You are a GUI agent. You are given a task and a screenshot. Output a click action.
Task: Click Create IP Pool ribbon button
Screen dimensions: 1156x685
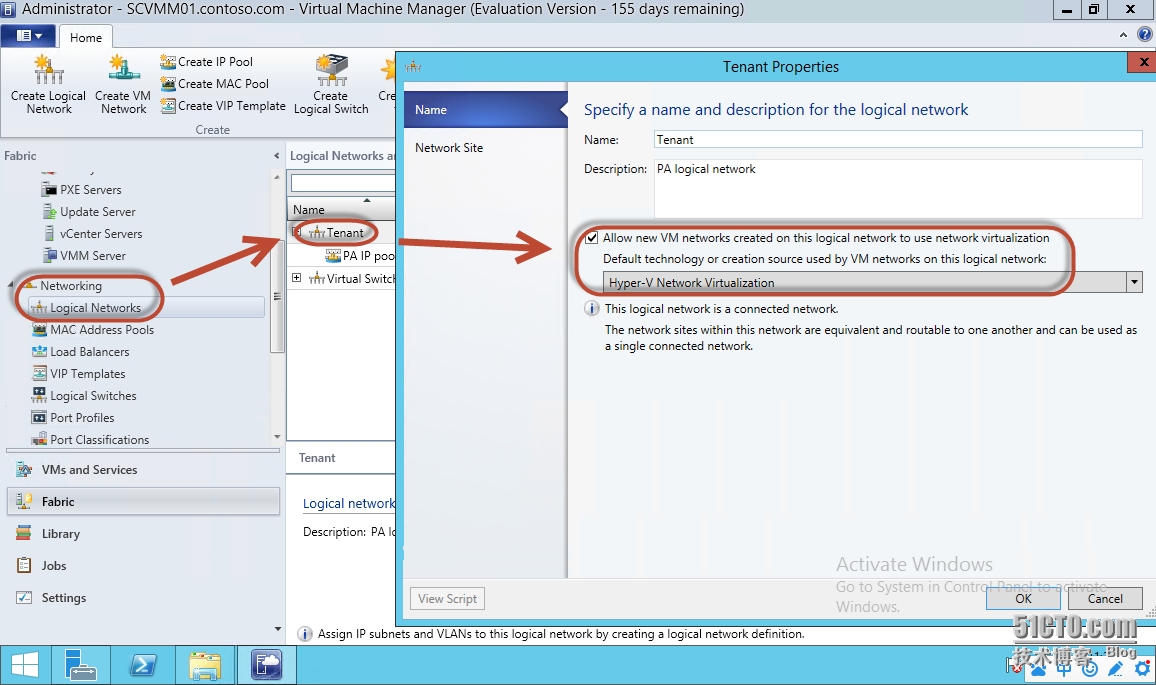click(x=206, y=62)
